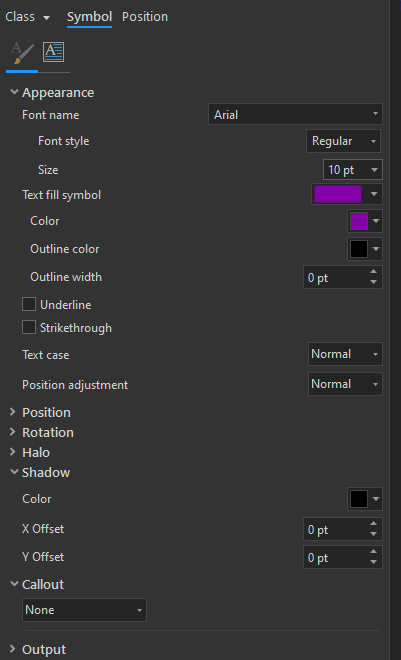The image size is (401, 660).
Task: Increase Shadow Y Offset with up arrow
Action: coord(373,551)
